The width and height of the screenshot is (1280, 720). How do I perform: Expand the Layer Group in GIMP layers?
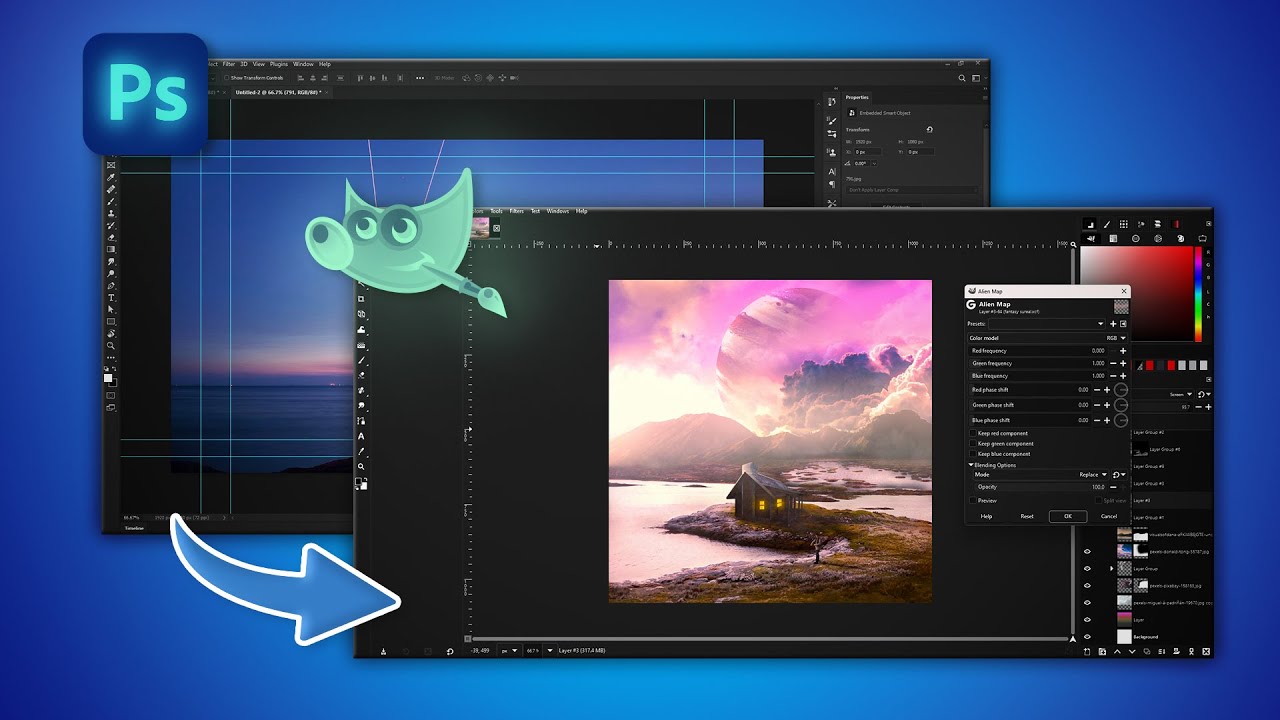[1111, 569]
